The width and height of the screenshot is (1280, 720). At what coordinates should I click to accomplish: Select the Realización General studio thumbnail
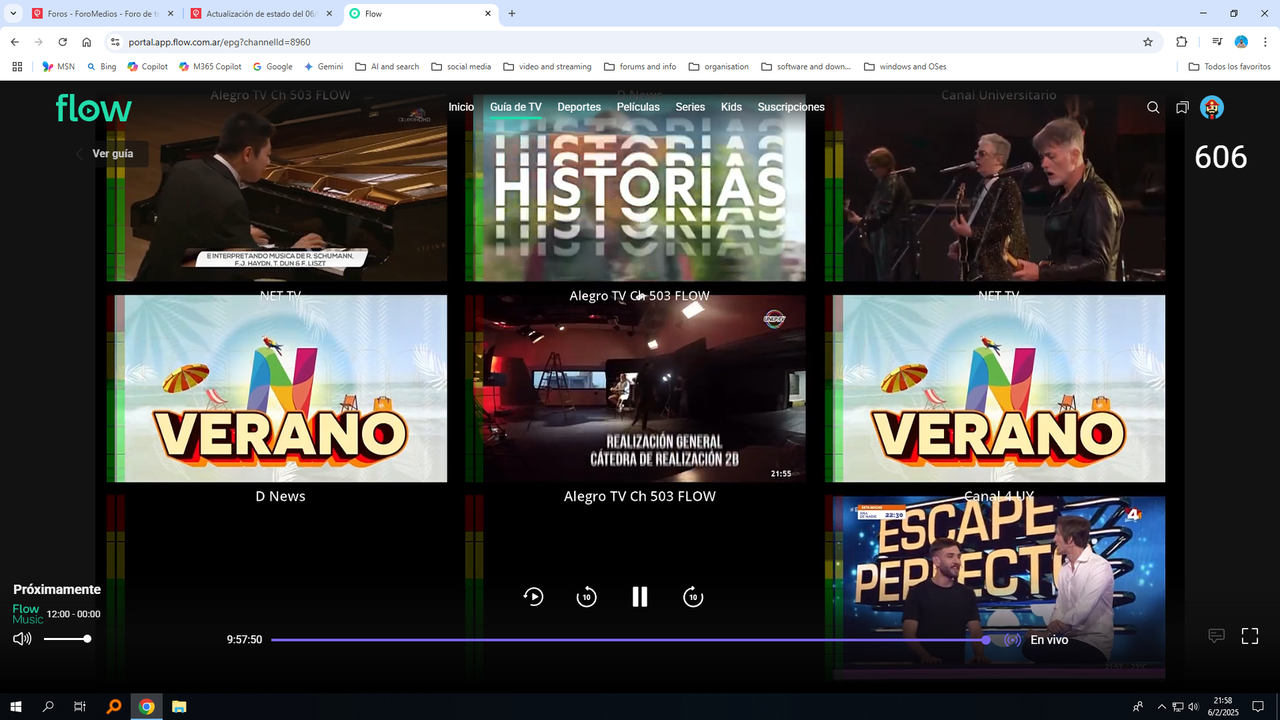click(635, 388)
